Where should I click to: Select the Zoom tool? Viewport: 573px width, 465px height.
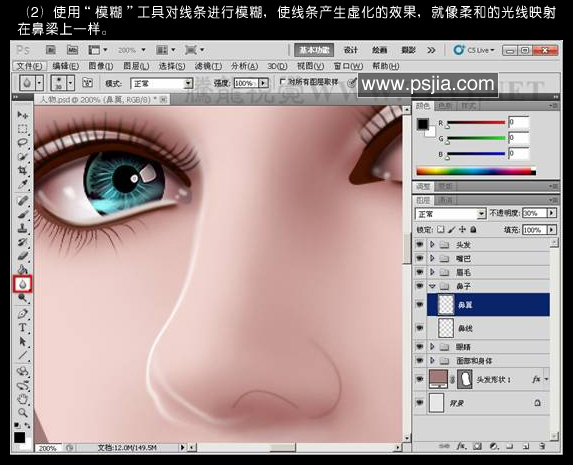pos(23,413)
